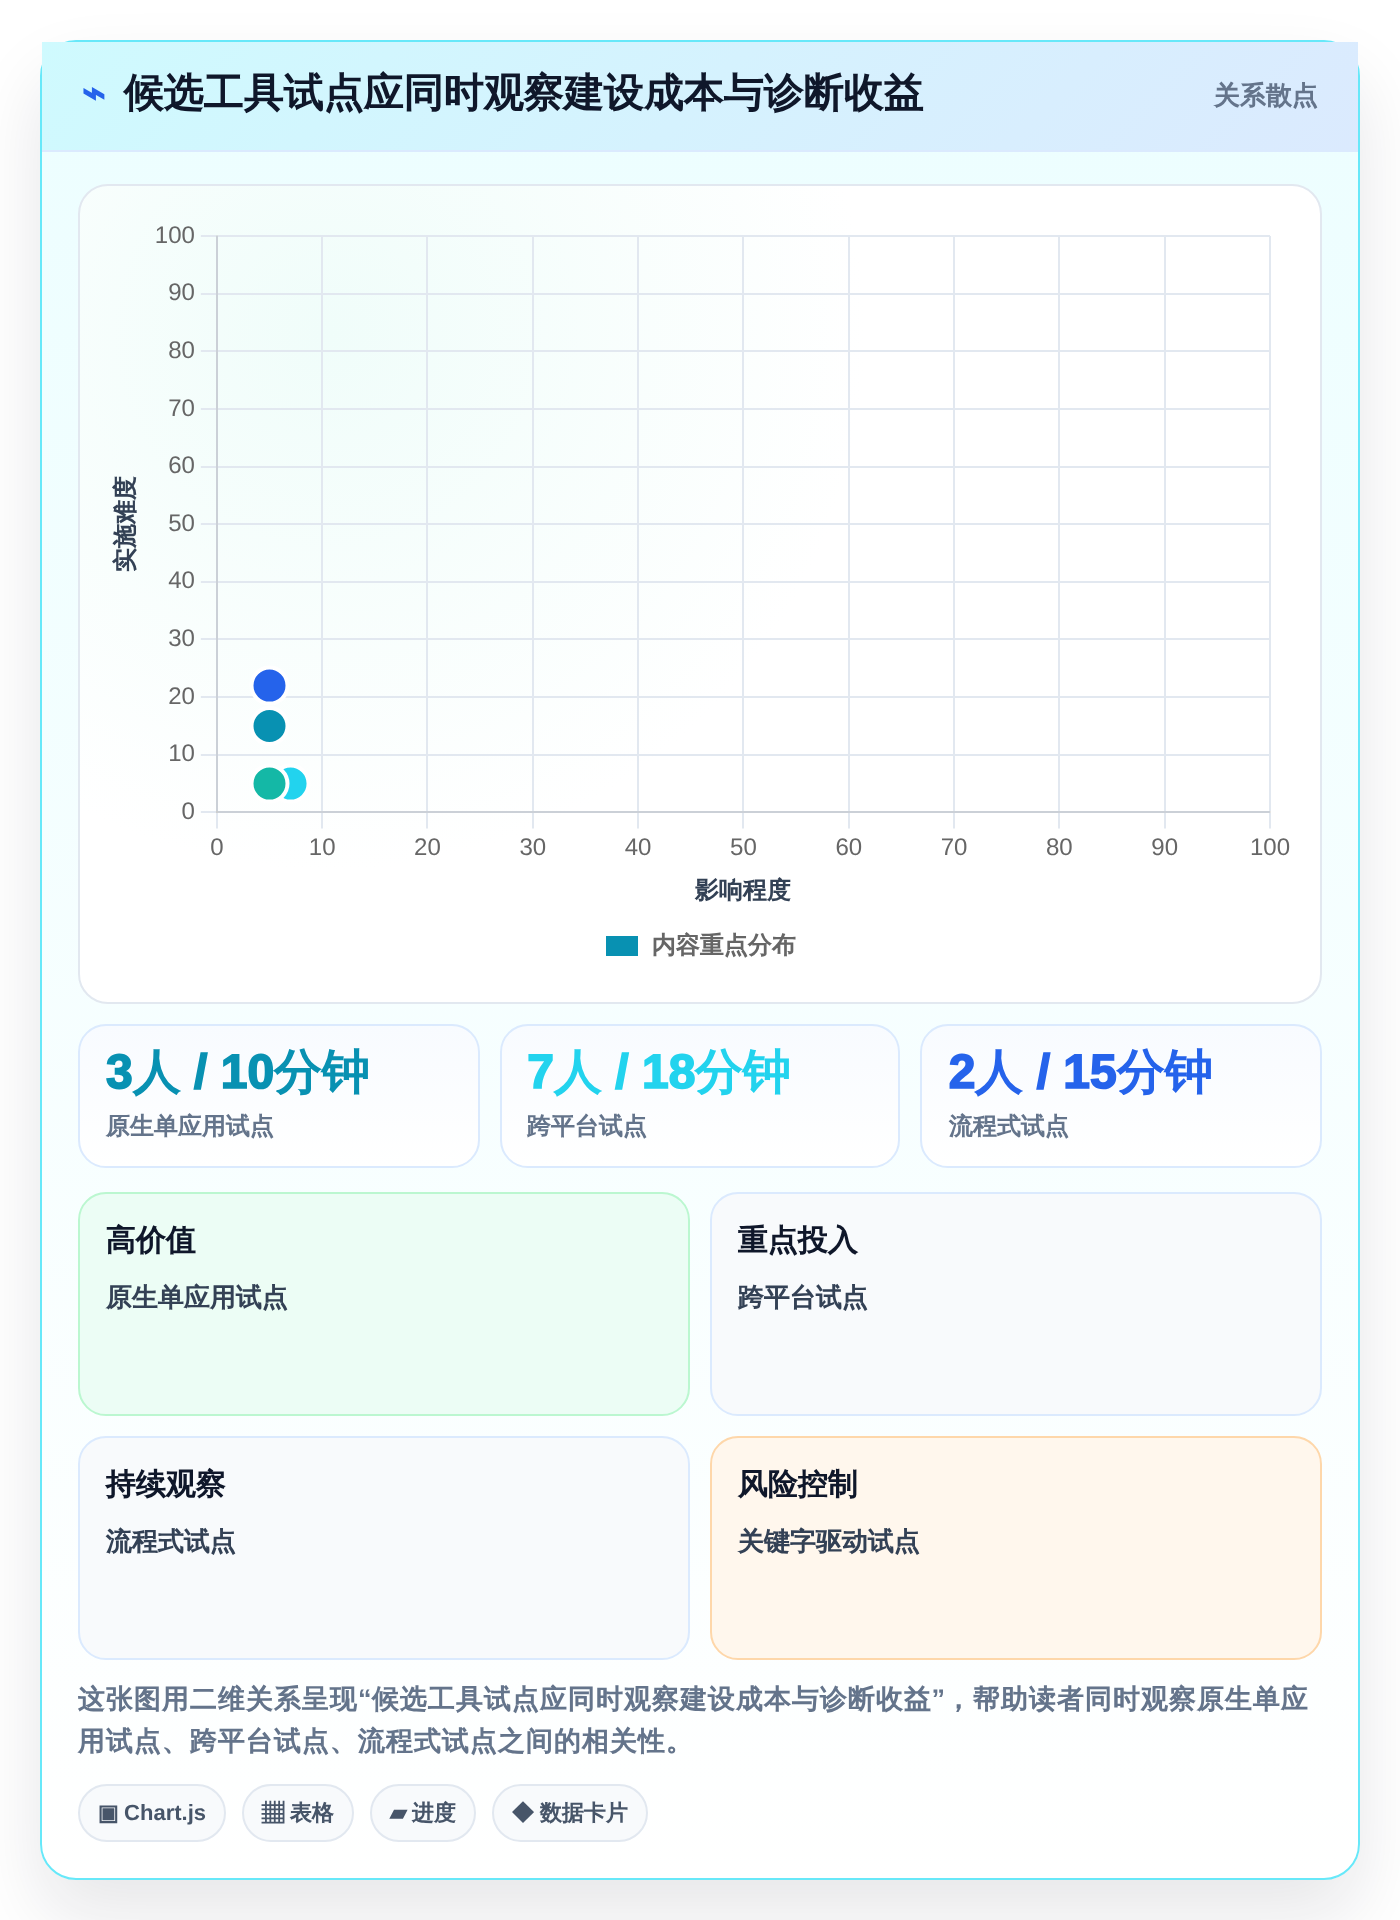This screenshot has height=1920, width=1400.
Task: Click 跨平台试点 text in 重点投入 card
Action: [x=802, y=1298]
